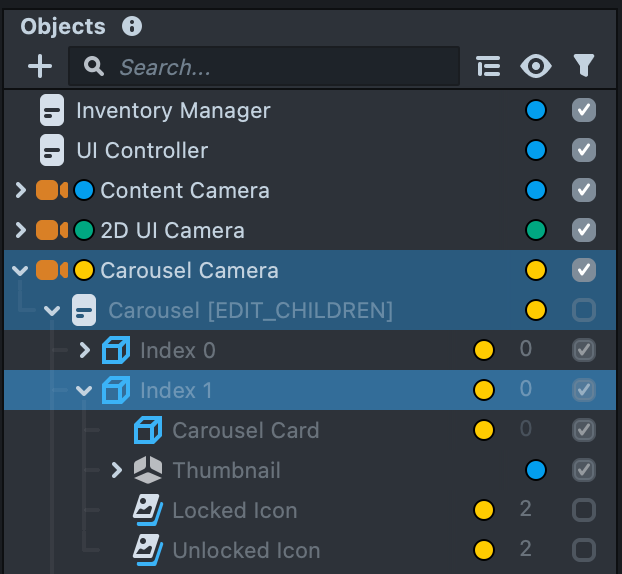Click the Carousel Camera orange camera icon
The image size is (622, 574).
51,270
